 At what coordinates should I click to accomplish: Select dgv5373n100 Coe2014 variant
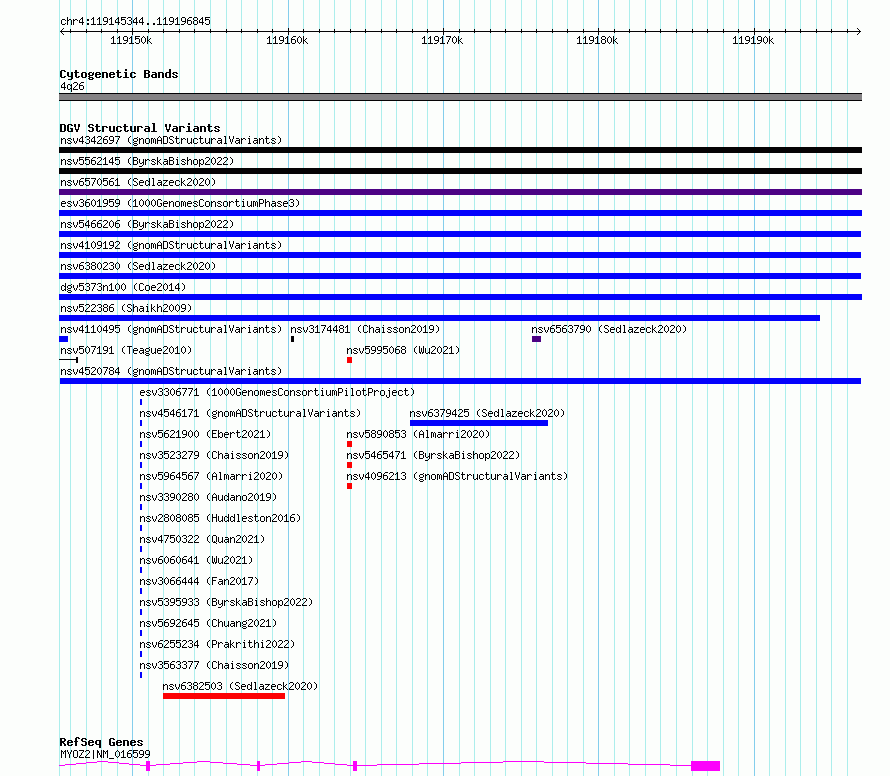tap(123, 287)
